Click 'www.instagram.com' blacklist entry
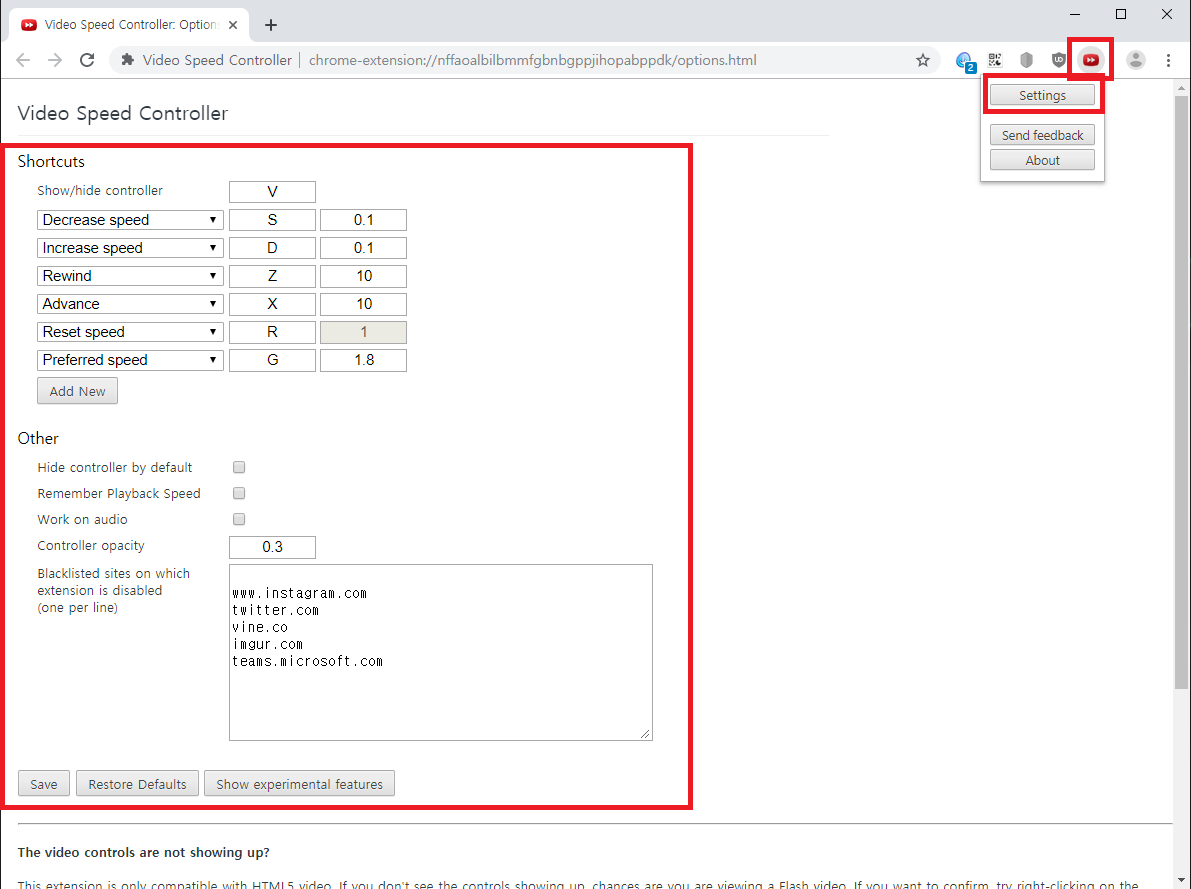The image size is (1191, 889). pos(299,593)
